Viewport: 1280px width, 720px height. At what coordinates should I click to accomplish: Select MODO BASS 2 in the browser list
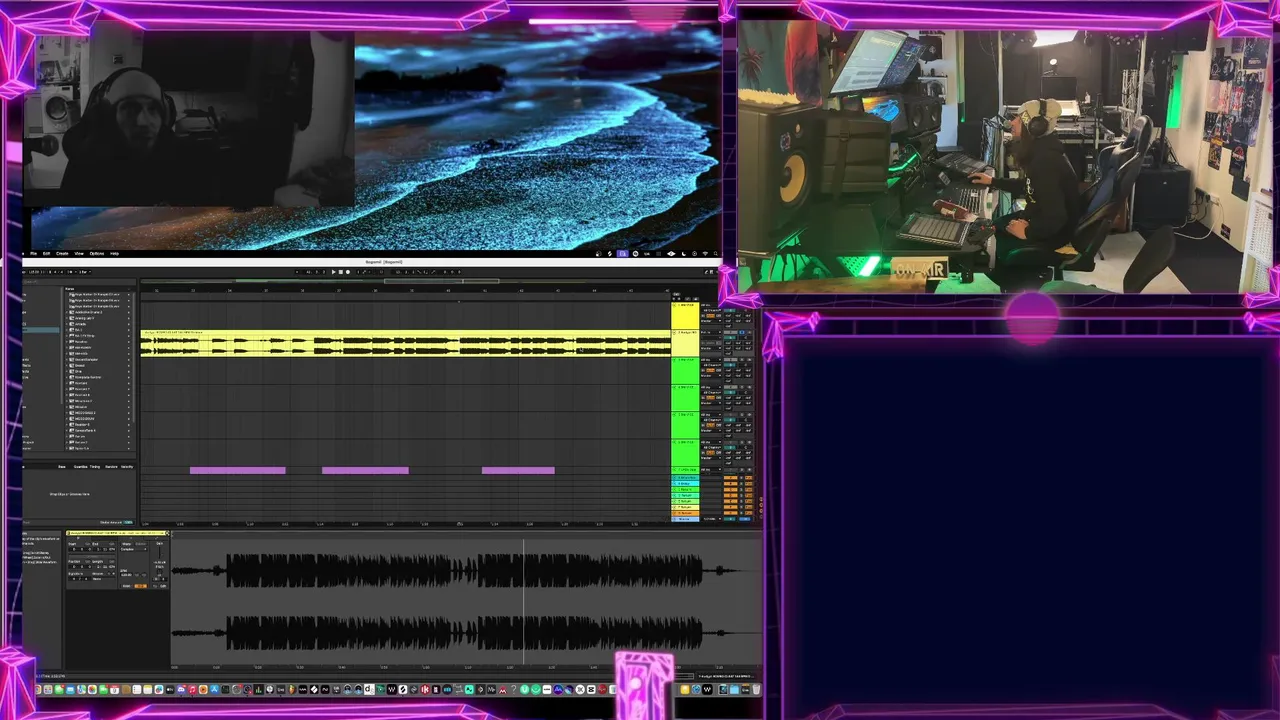click(x=85, y=412)
